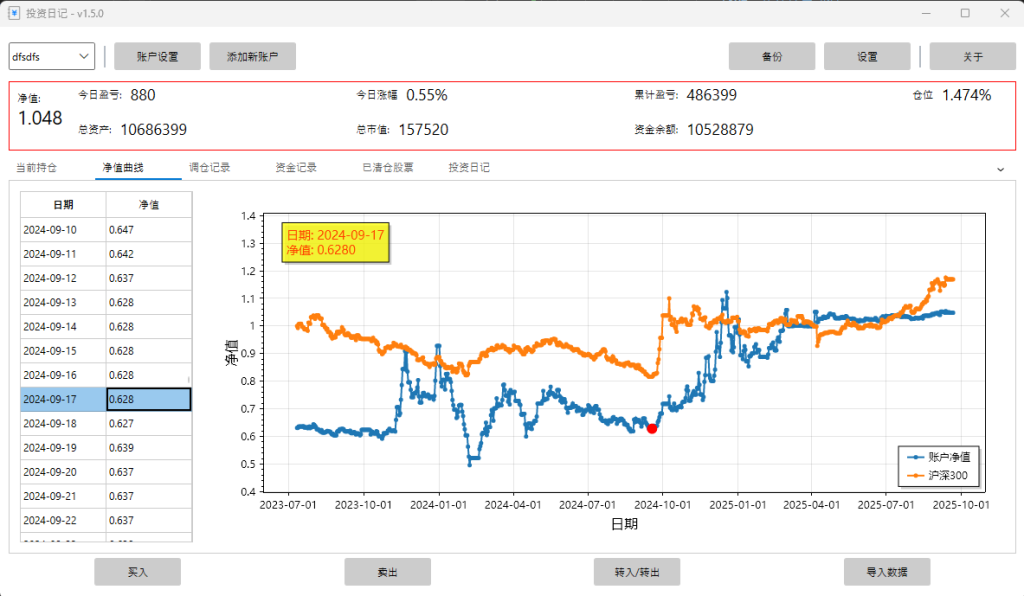Open 设置 from the top bar
This screenshot has height=596, width=1024.
coord(867,57)
